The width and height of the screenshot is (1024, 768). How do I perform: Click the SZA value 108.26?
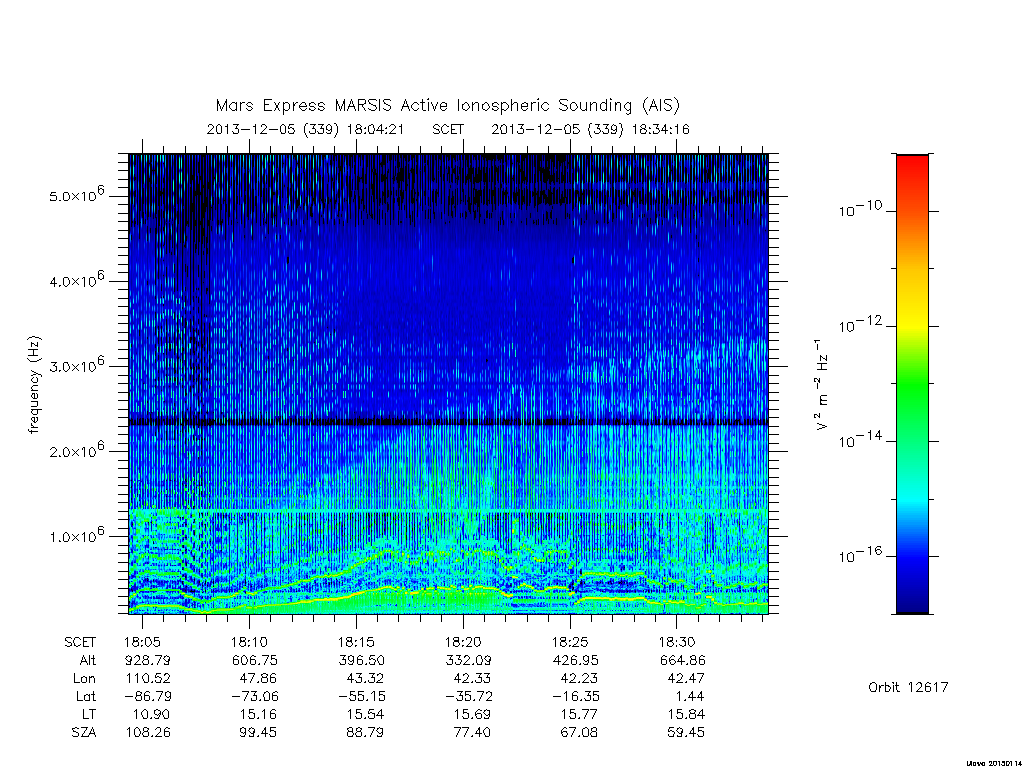pos(148,732)
